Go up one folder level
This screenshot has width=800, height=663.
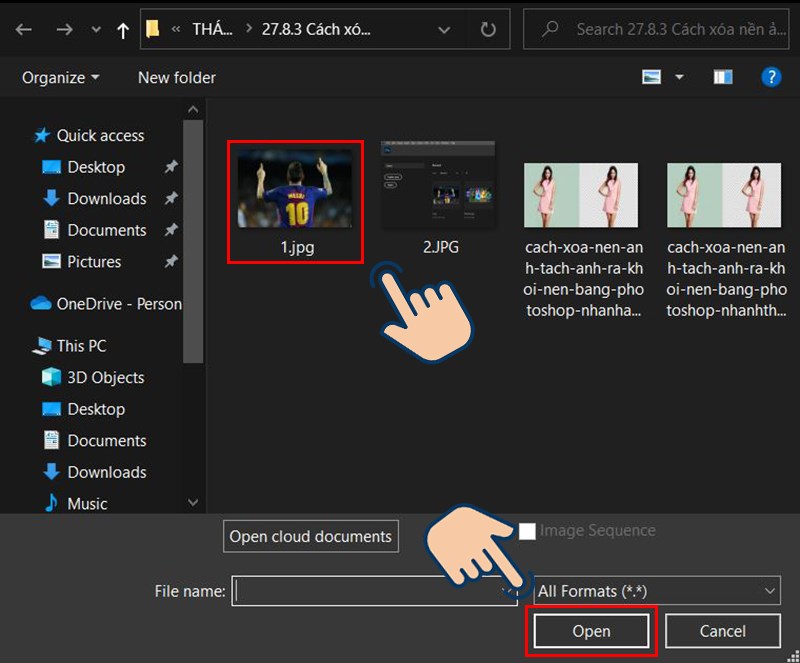tap(123, 30)
